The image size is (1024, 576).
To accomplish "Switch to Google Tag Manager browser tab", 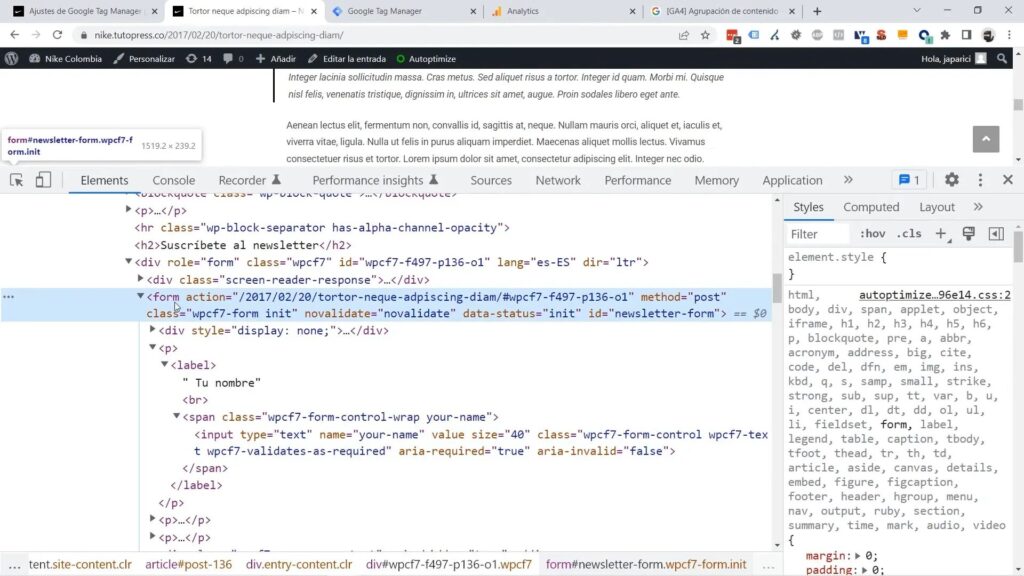I will 405,11.
